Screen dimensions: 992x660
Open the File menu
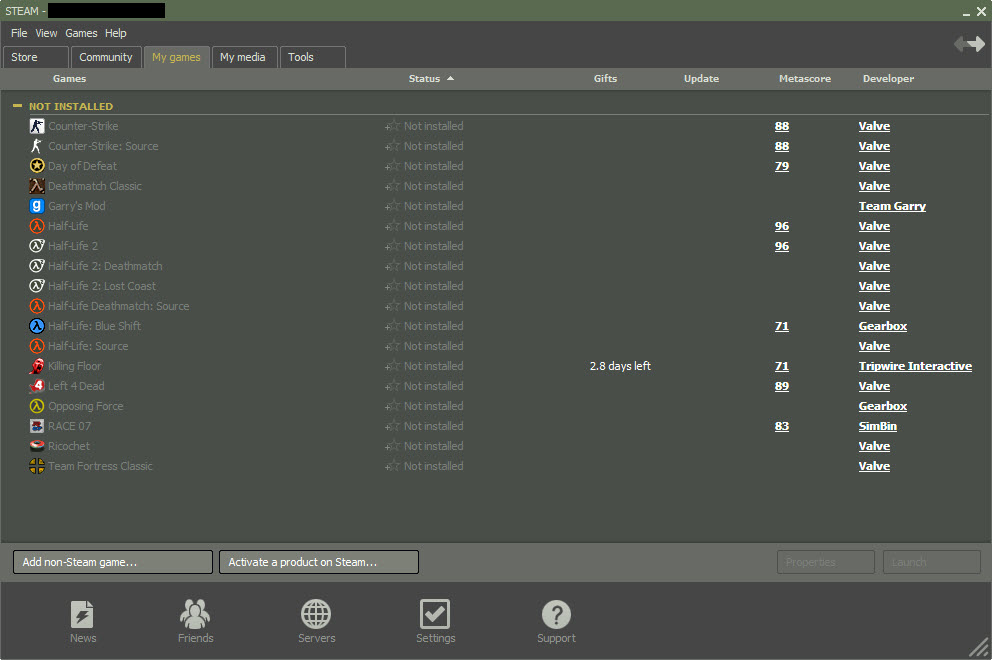[x=19, y=33]
